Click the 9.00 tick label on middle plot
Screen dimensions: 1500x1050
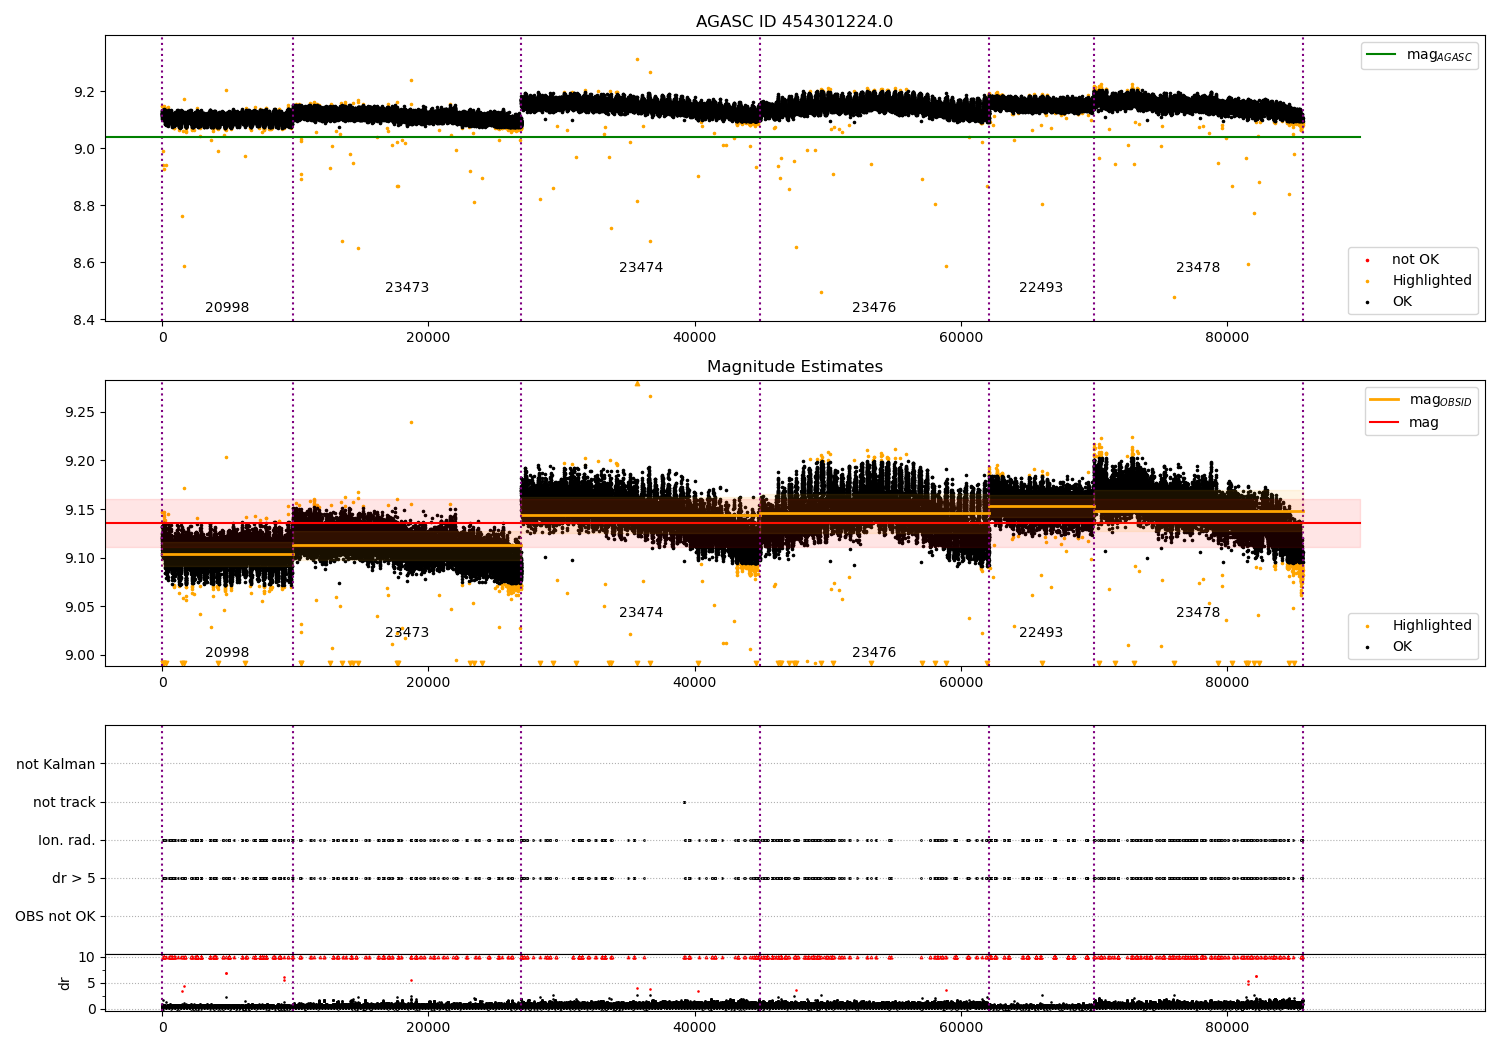pos(79,656)
